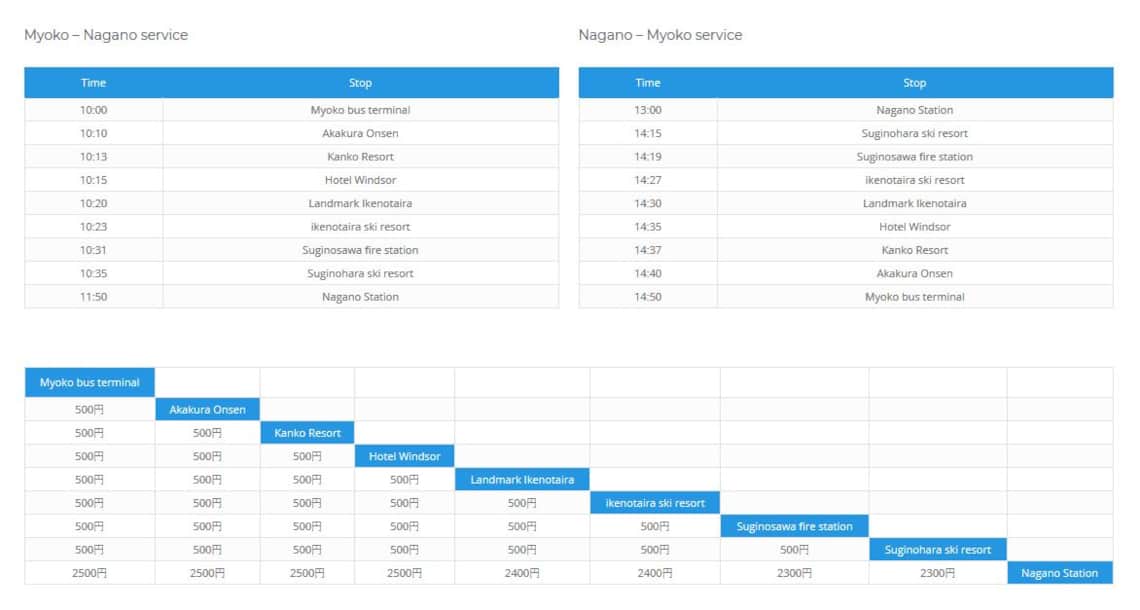
Task: Select the 14:37 time cell
Action: (x=648, y=249)
